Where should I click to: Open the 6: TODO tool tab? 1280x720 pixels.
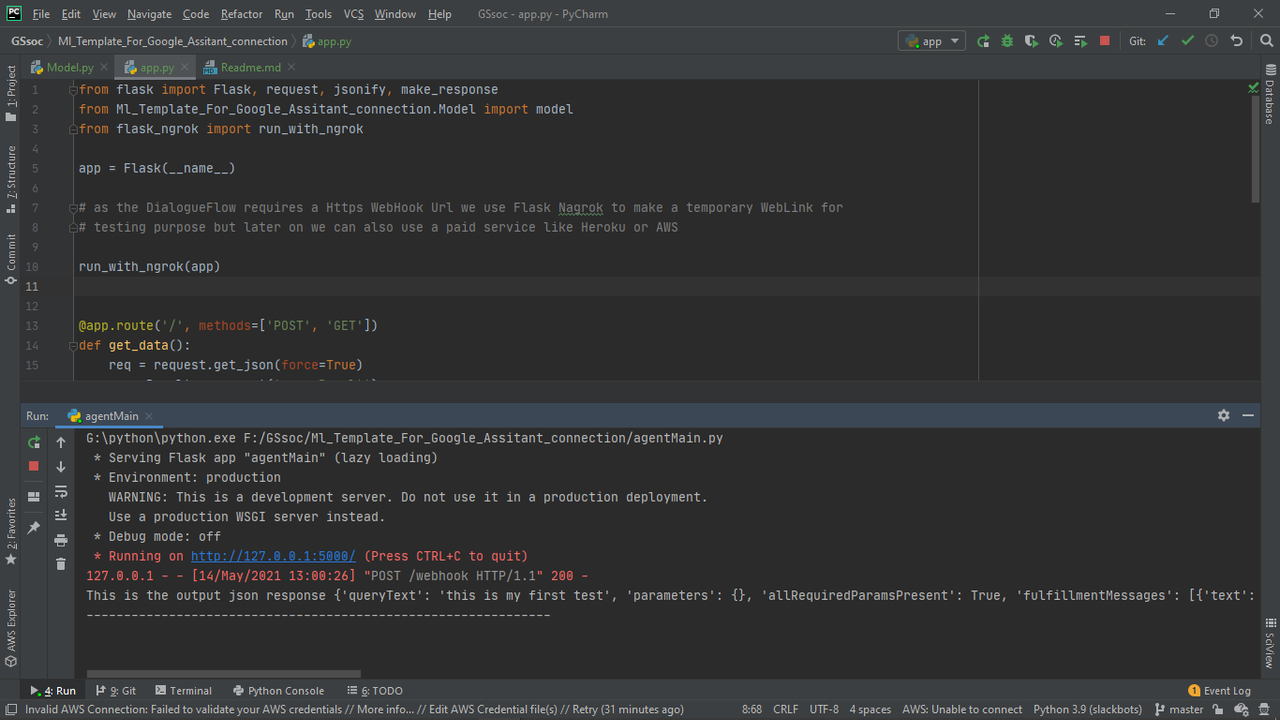coord(375,690)
